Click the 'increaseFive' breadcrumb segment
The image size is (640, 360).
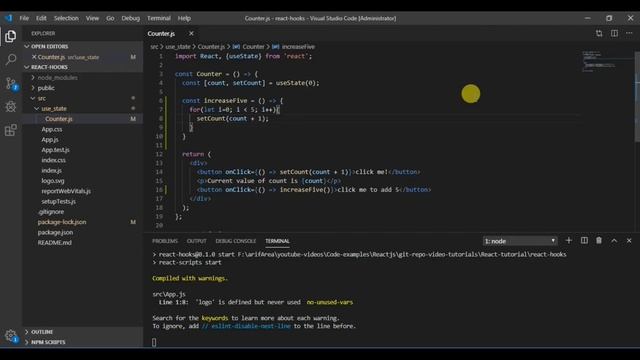tap(298, 47)
